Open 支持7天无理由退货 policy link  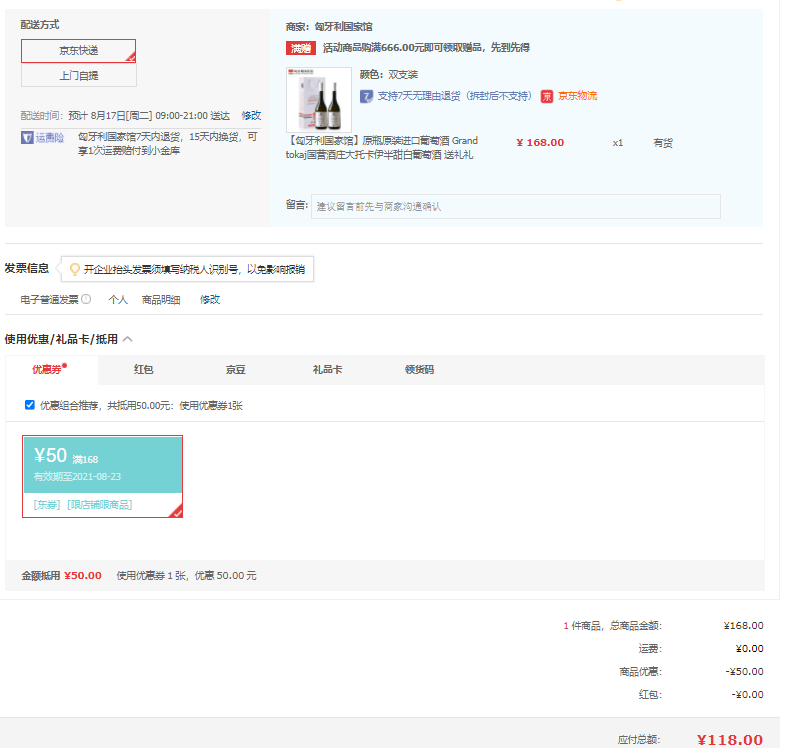tap(454, 96)
